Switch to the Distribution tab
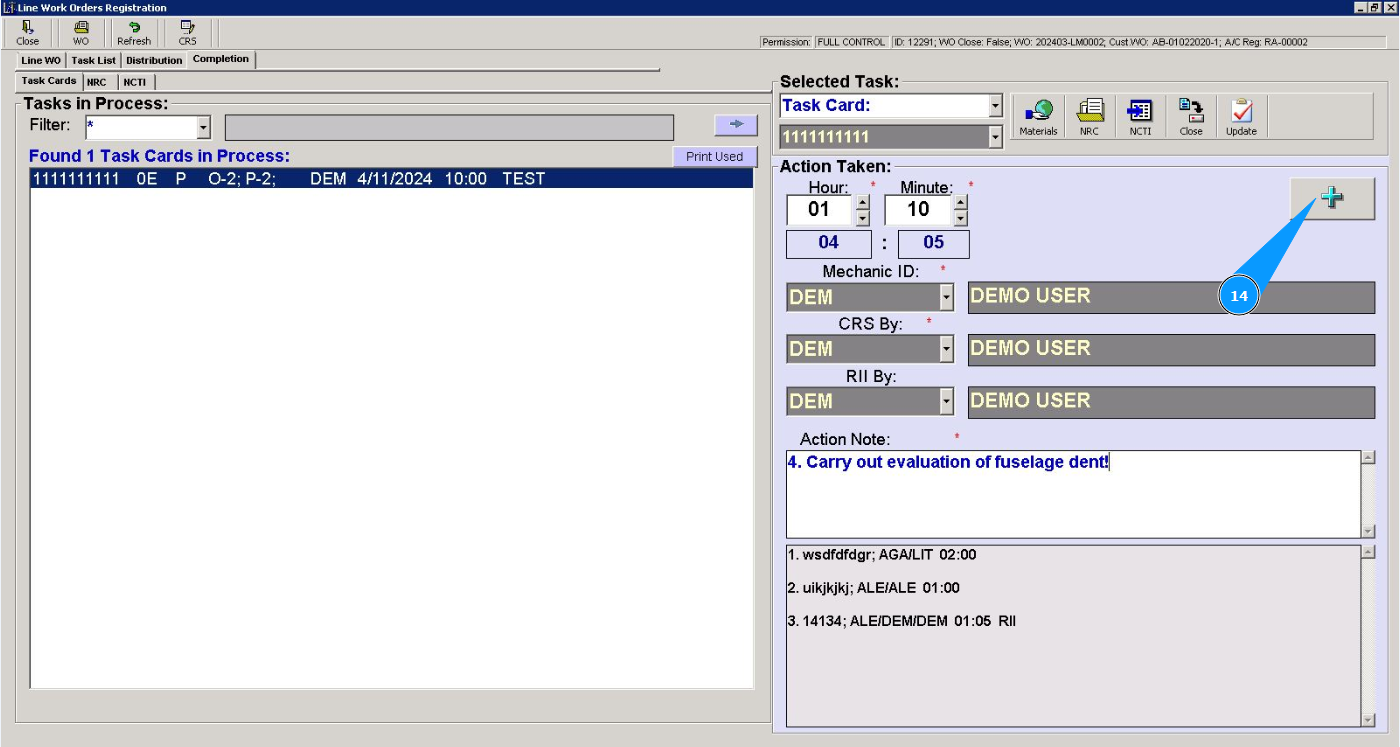The width and height of the screenshot is (1400, 747). coord(154,61)
